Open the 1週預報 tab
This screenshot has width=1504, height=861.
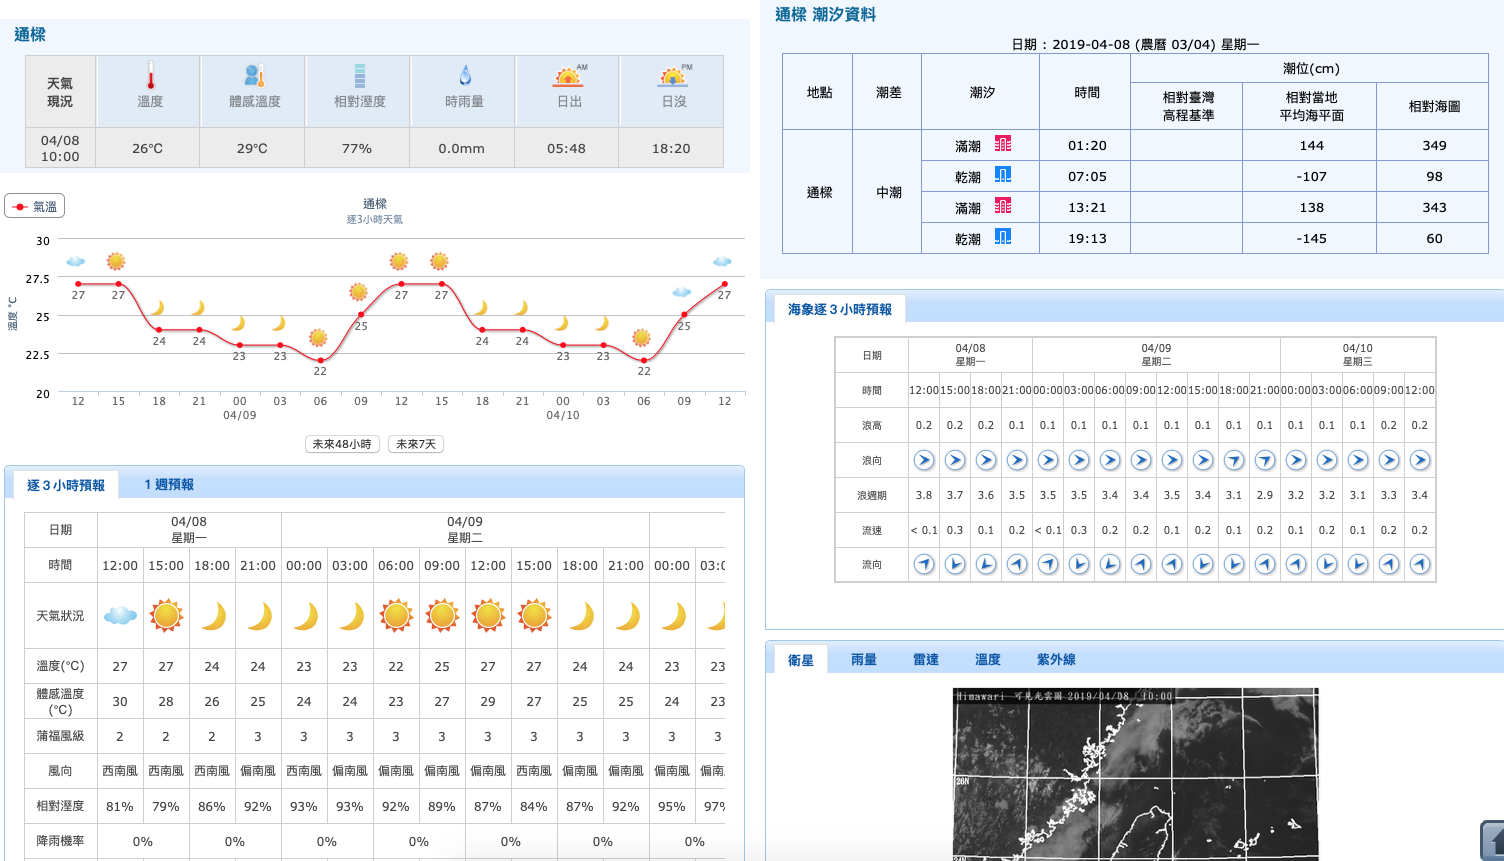(x=169, y=485)
